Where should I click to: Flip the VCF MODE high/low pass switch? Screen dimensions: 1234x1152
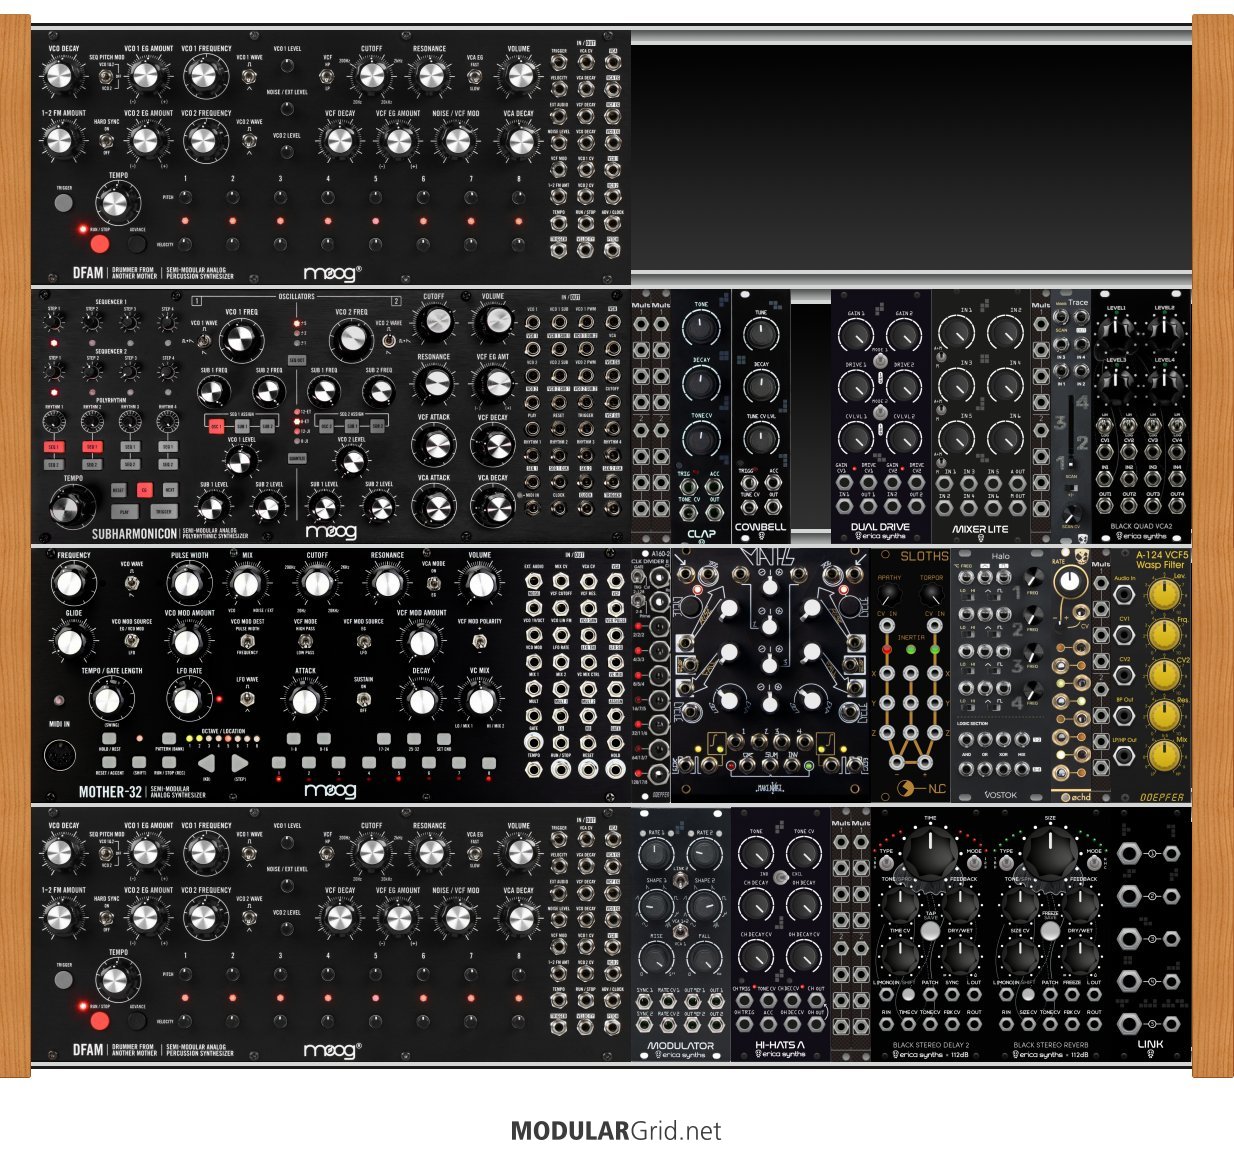point(305,640)
